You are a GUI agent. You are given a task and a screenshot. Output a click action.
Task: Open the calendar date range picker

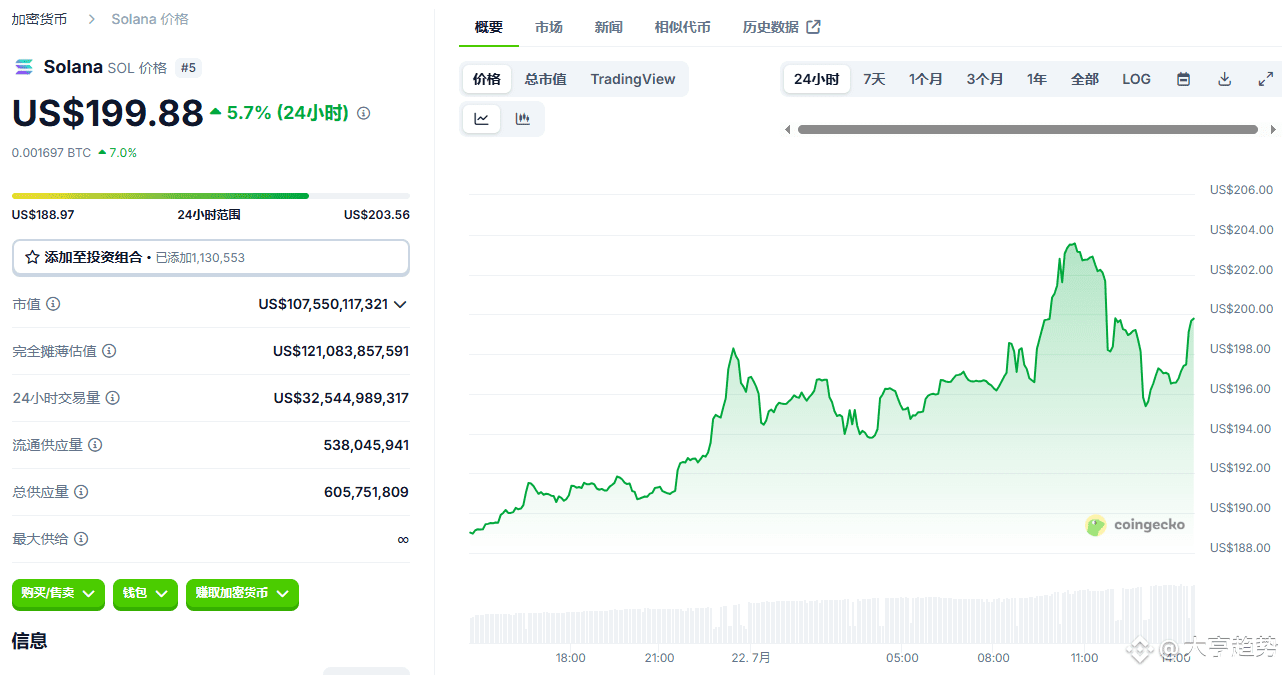pos(1183,79)
